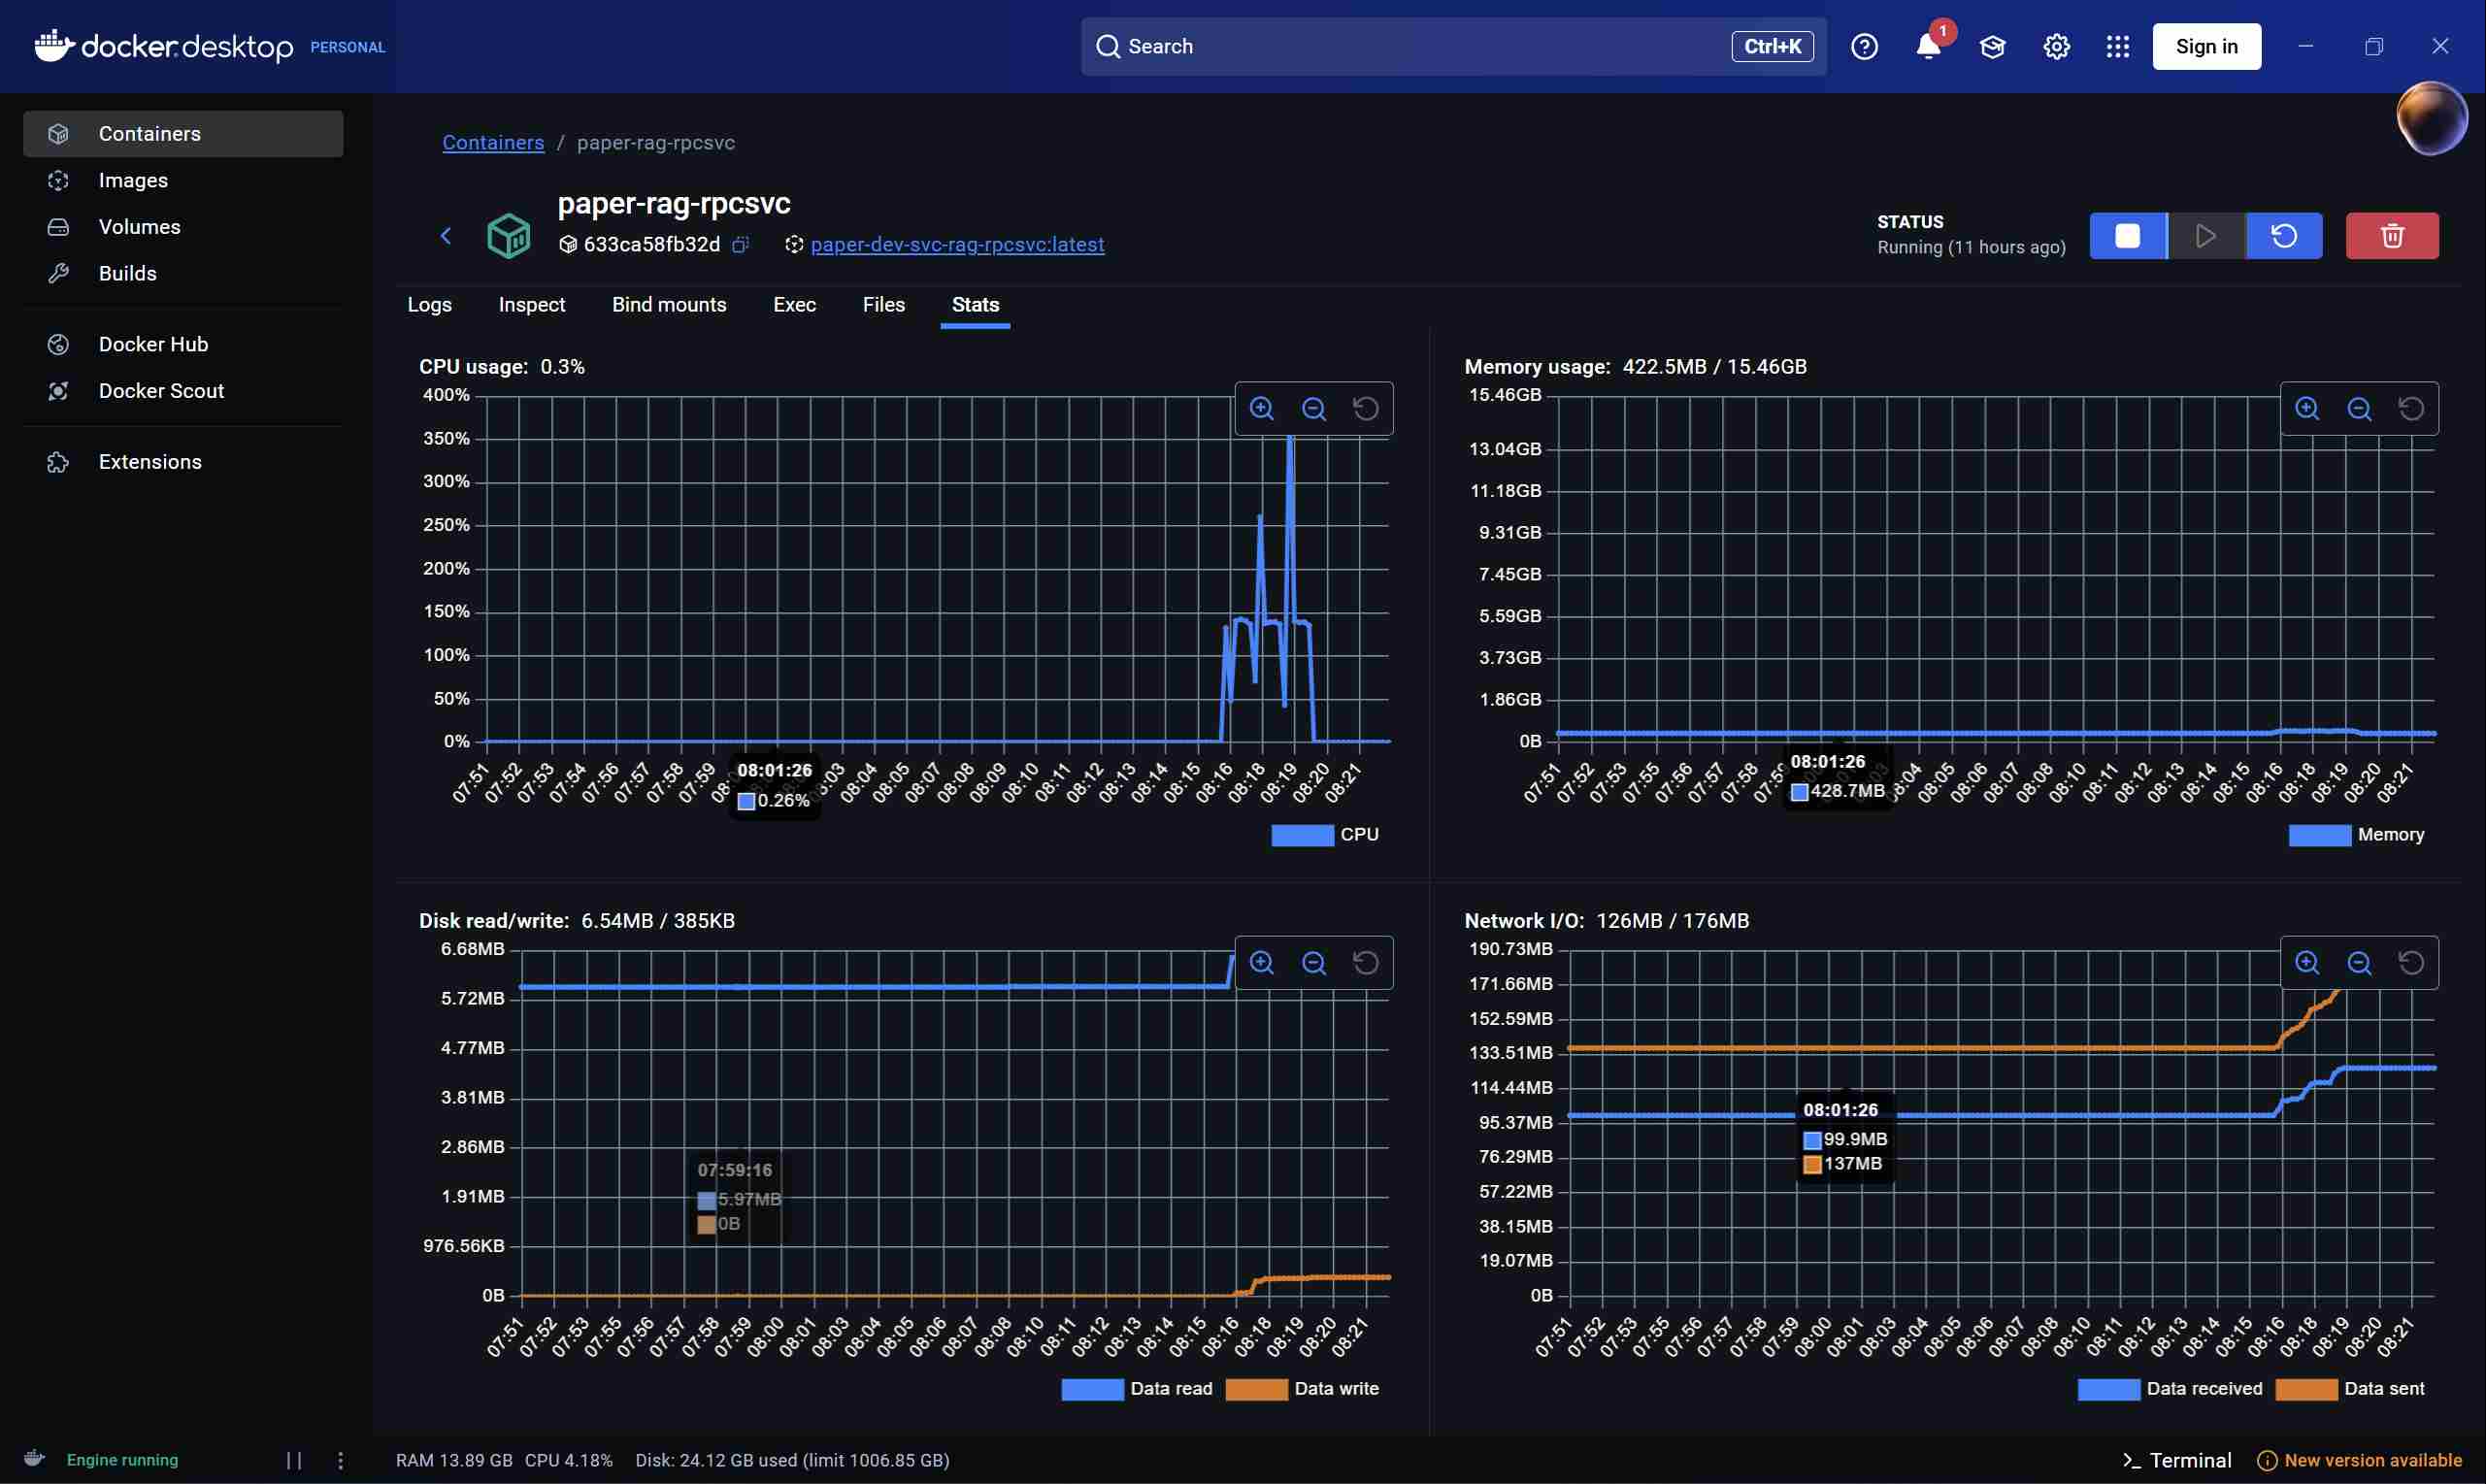This screenshot has width=2486, height=1484.
Task: Restart the paper-rag-rpcsvc container
Action: [x=2284, y=236]
